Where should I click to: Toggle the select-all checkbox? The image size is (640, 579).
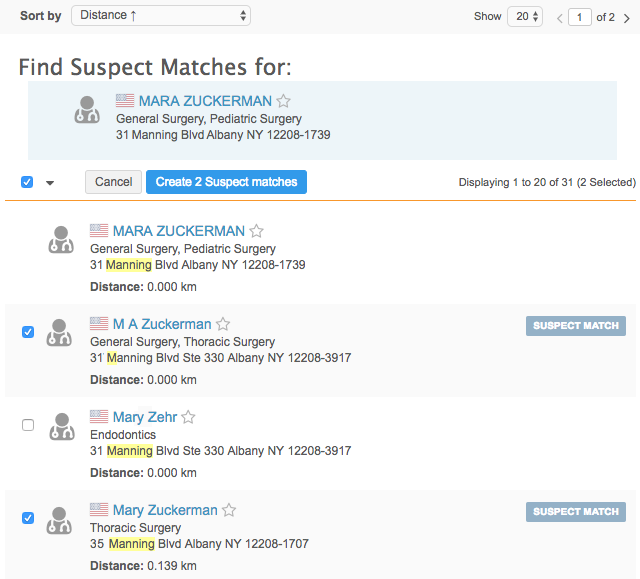coord(27,182)
